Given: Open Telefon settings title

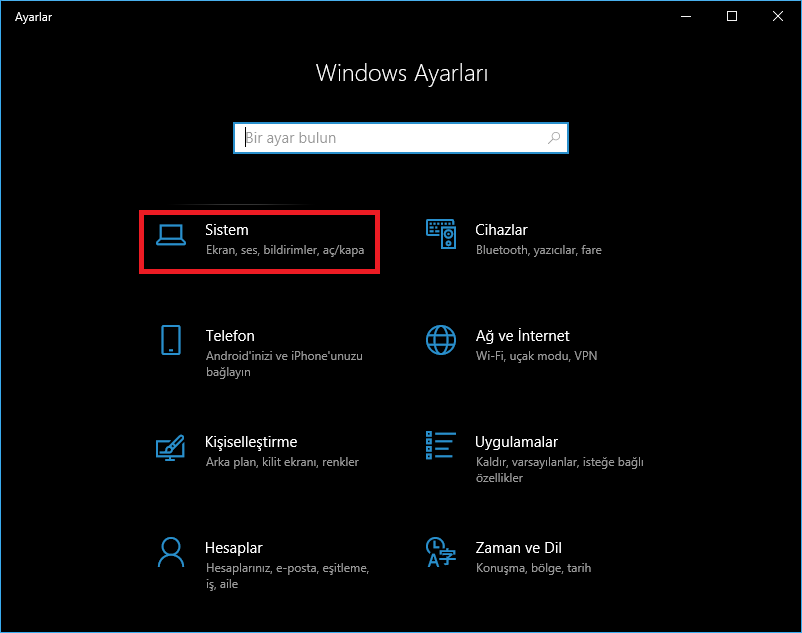Looking at the screenshot, I should [230, 336].
